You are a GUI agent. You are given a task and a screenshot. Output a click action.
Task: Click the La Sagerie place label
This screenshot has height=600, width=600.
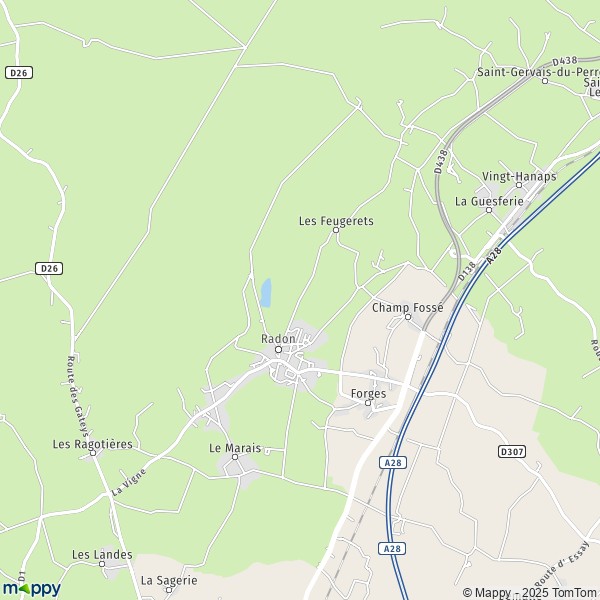point(169,580)
